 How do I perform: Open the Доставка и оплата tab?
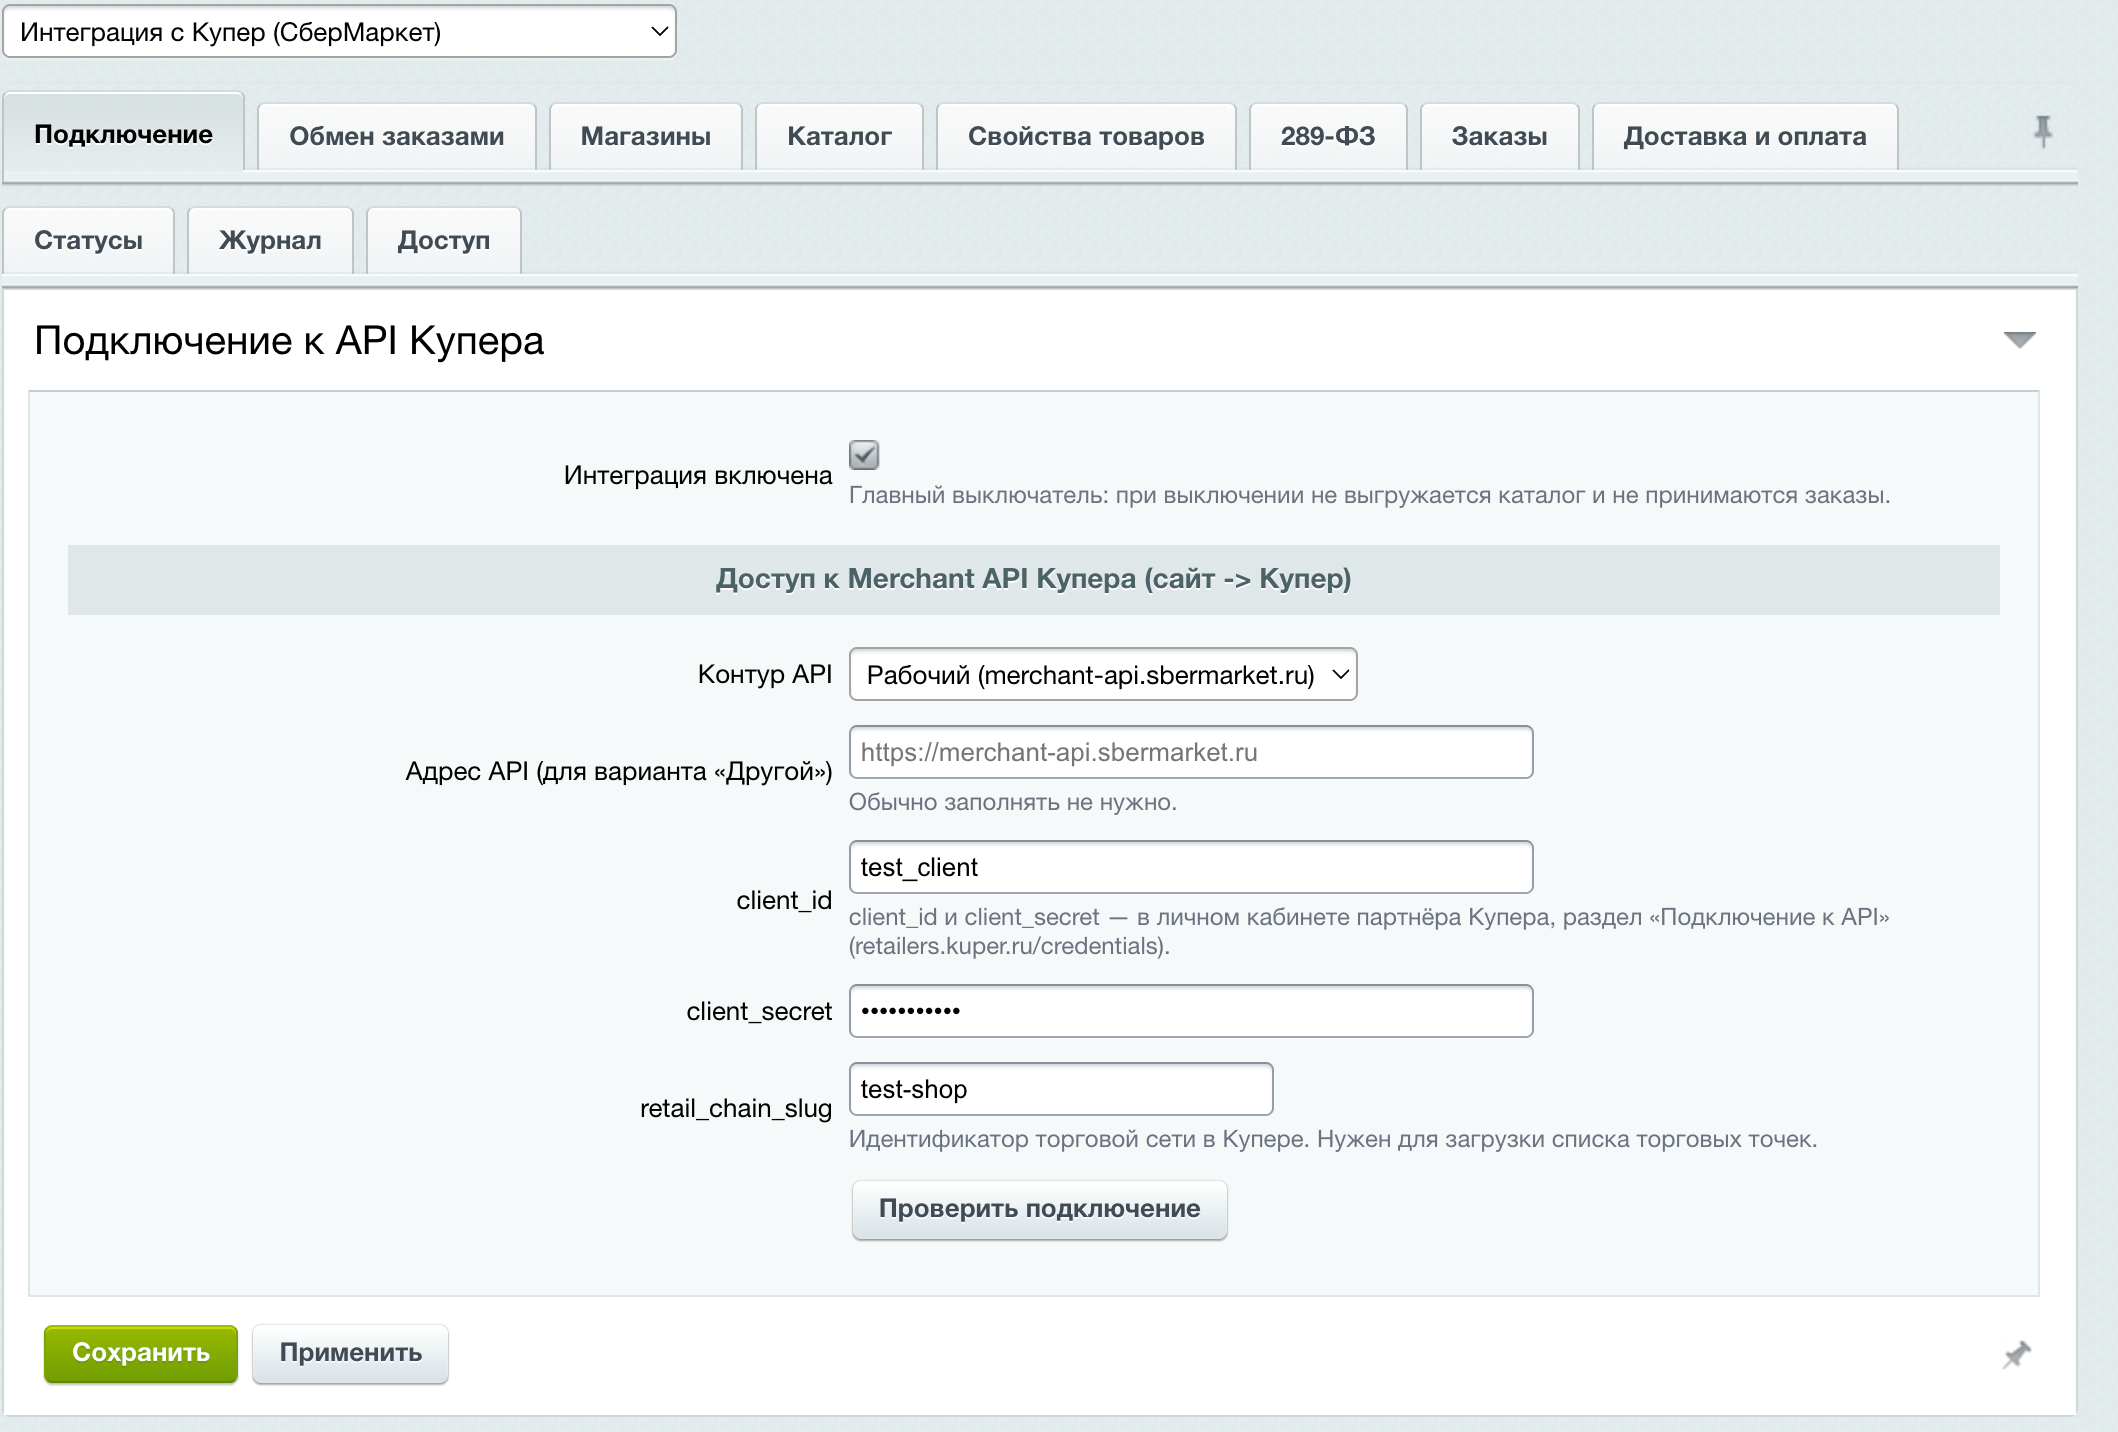coord(1745,136)
